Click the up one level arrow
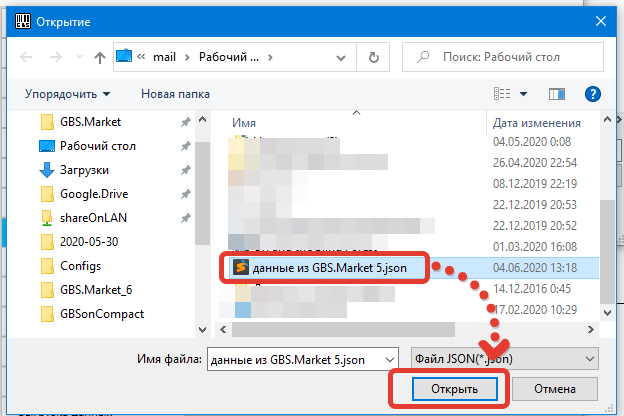The width and height of the screenshot is (624, 416). (x=98, y=57)
